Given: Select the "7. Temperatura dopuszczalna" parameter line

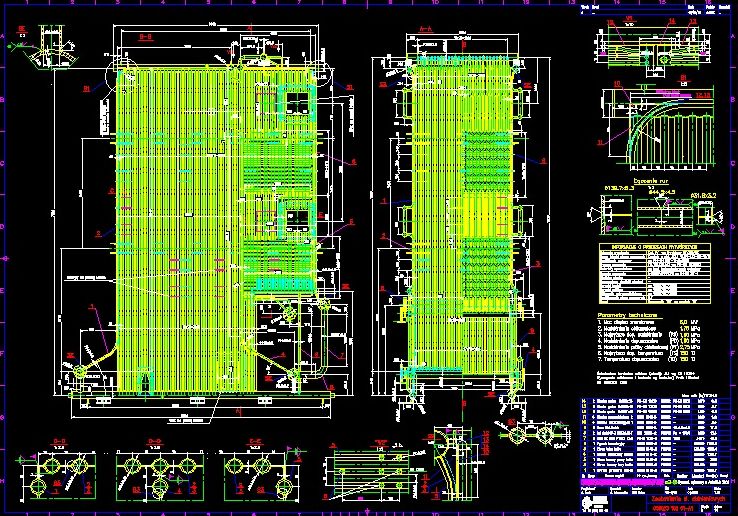Looking at the screenshot, I should point(630,359).
